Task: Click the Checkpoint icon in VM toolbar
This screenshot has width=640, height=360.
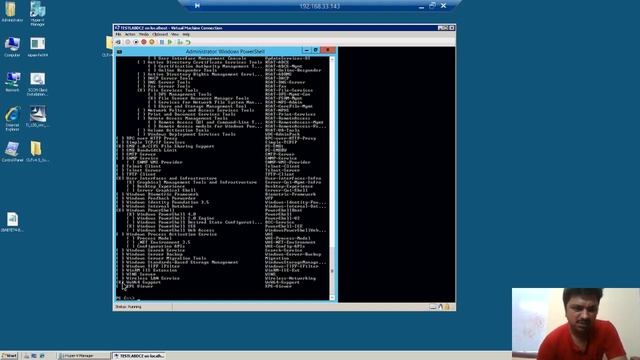Action: tap(180, 42)
